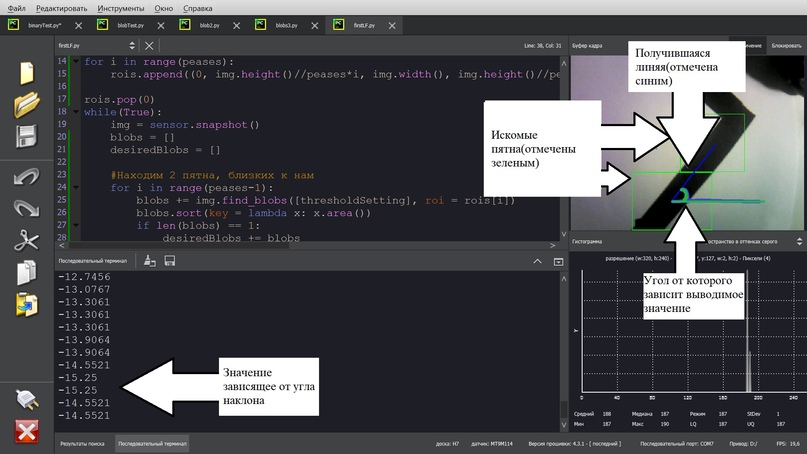Screen dimensions: 807x454
Task: Open the Инструменты menu
Action: coord(121,8)
